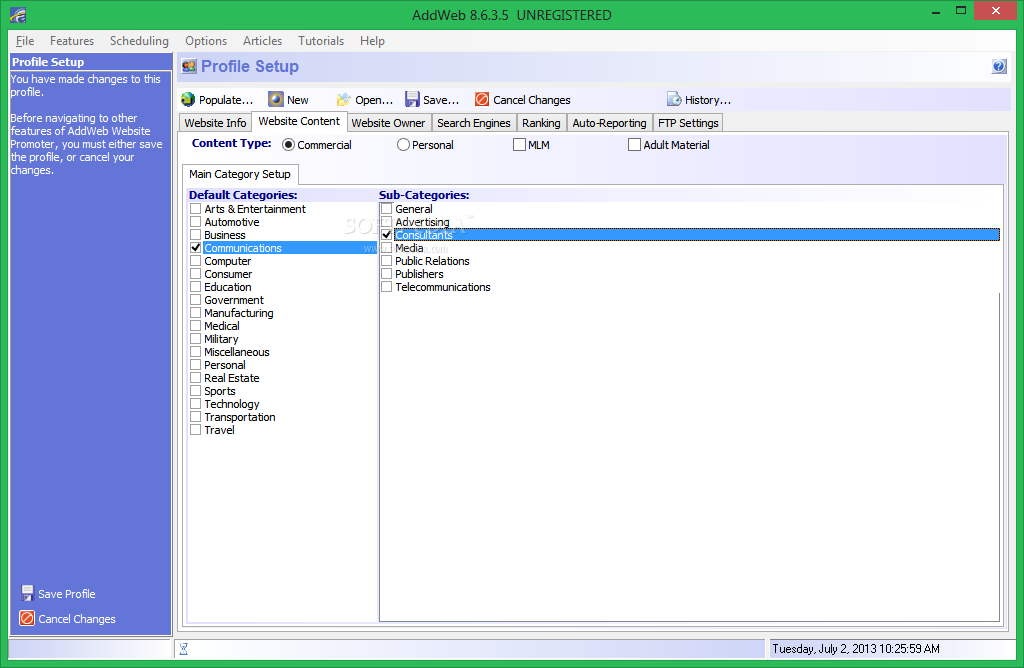This screenshot has height=668, width=1024.
Task: Click the date and time in status bar
Action: (856, 648)
